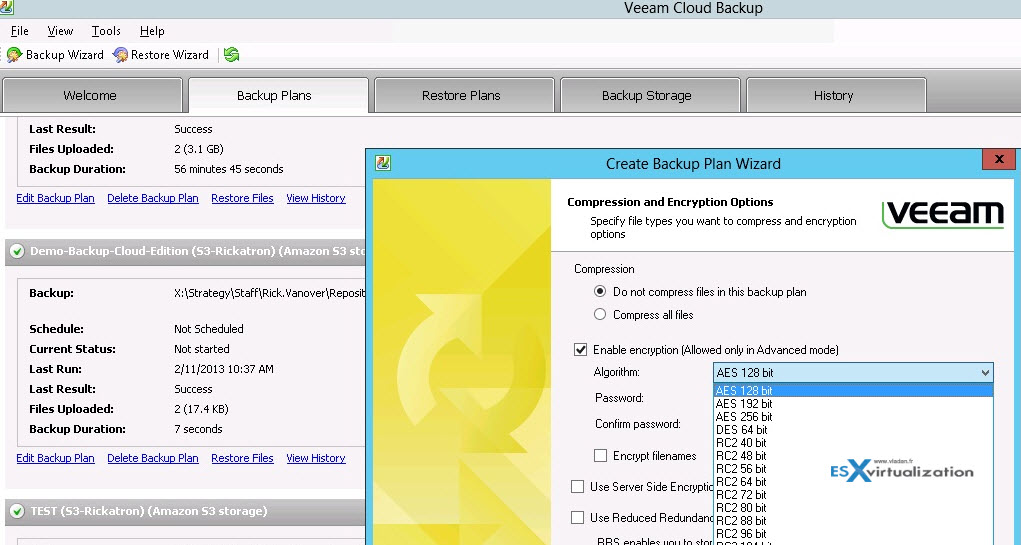Choose RC2 64 bit in algorithm list
This screenshot has height=545, width=1021.
[853, 482]
